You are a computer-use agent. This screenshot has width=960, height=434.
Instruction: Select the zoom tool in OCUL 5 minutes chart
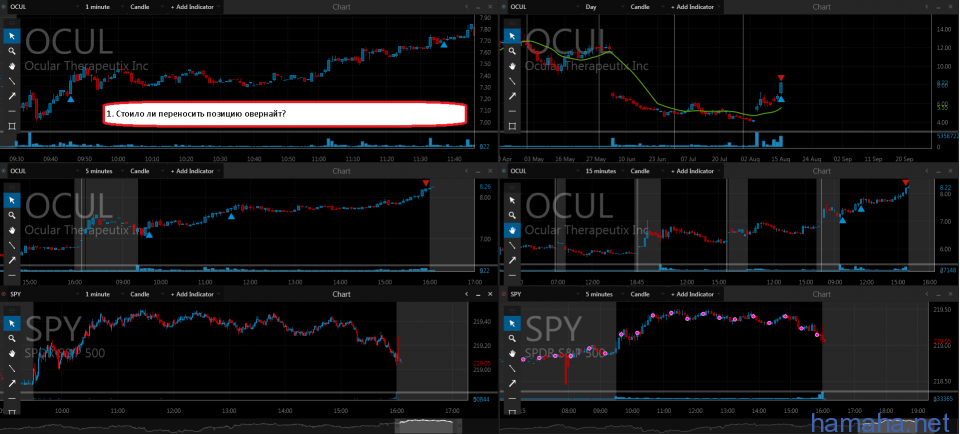(x=12, y=215)
